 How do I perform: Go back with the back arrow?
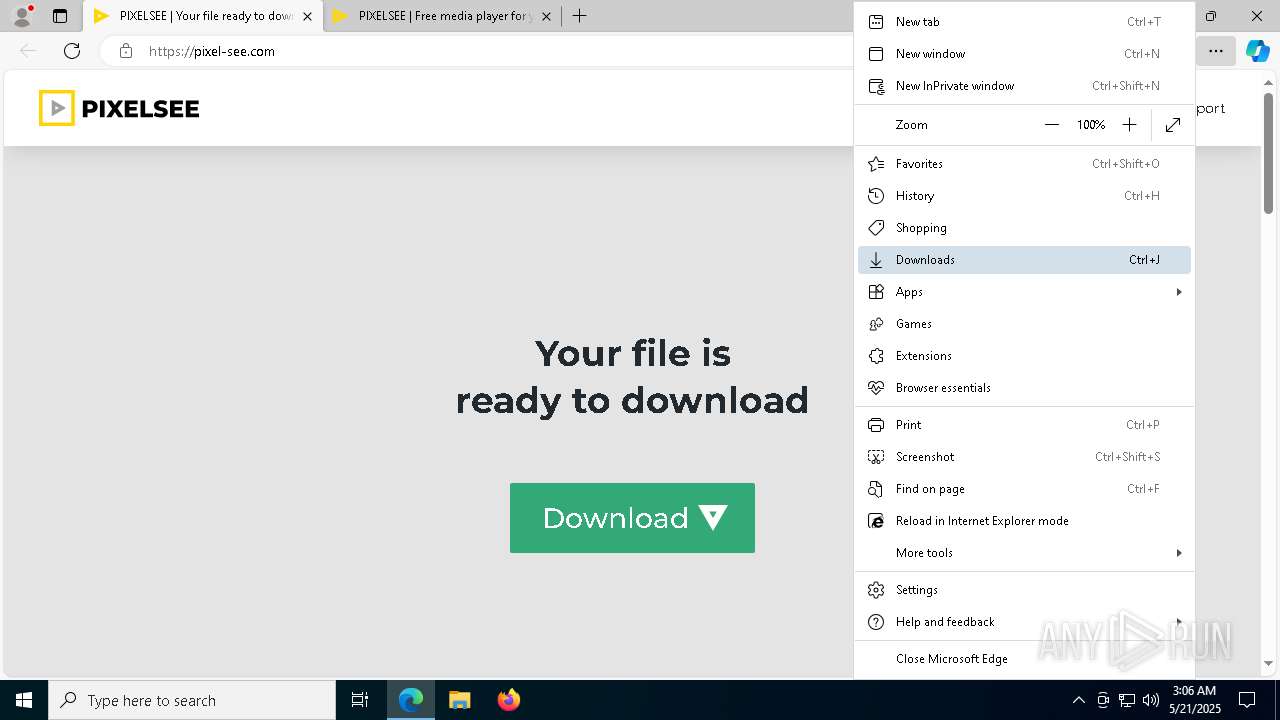[28, 51]
